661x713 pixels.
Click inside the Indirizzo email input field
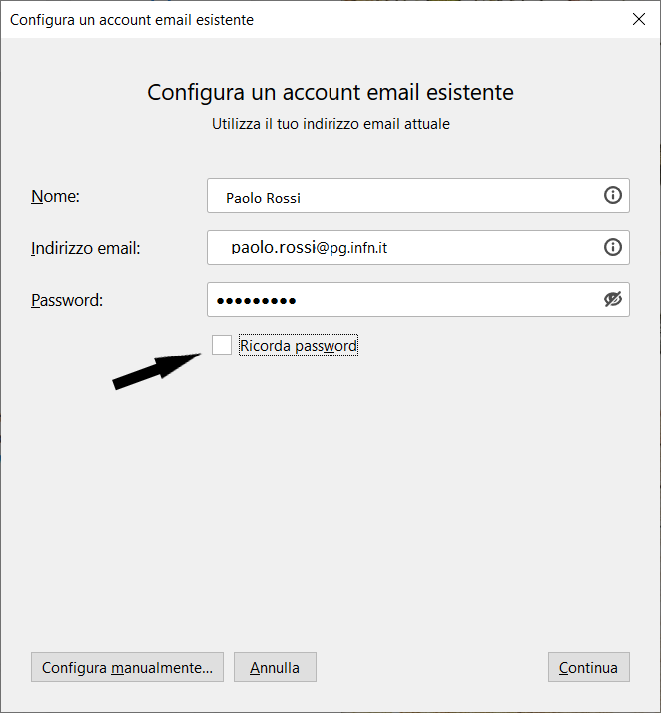tap(418, 247)
